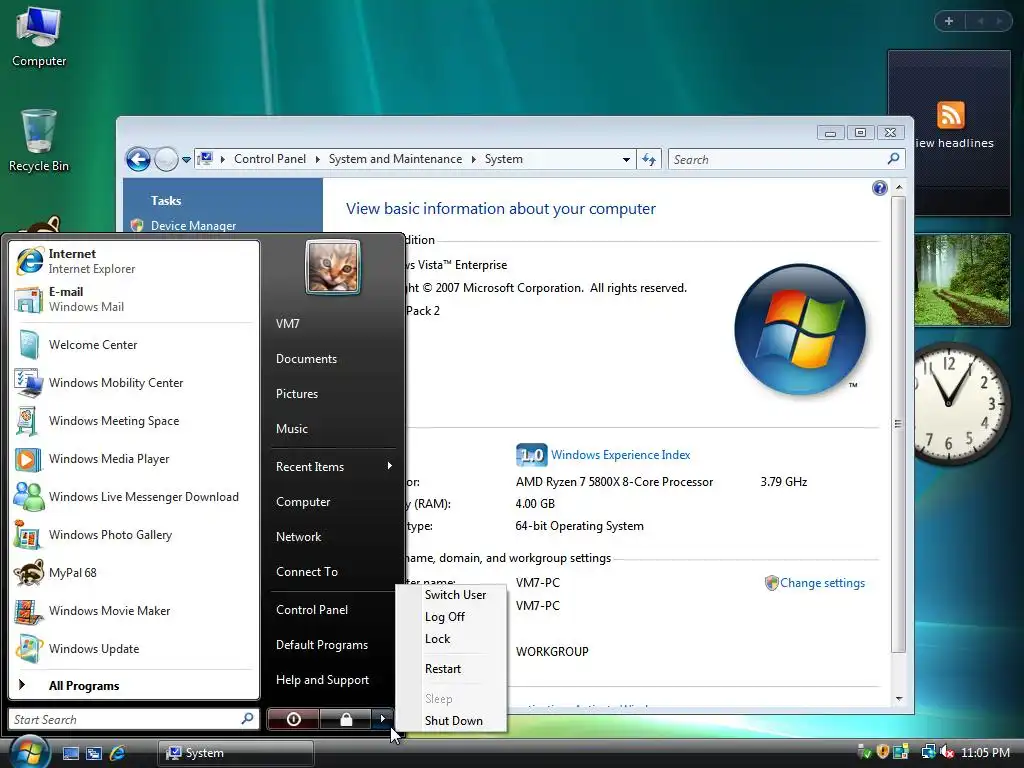Image resolution: width=1024 pixels, height=768 pixels.
Task: Open Recycle Bin desktop icon
Action: click(x=38, y=140)
